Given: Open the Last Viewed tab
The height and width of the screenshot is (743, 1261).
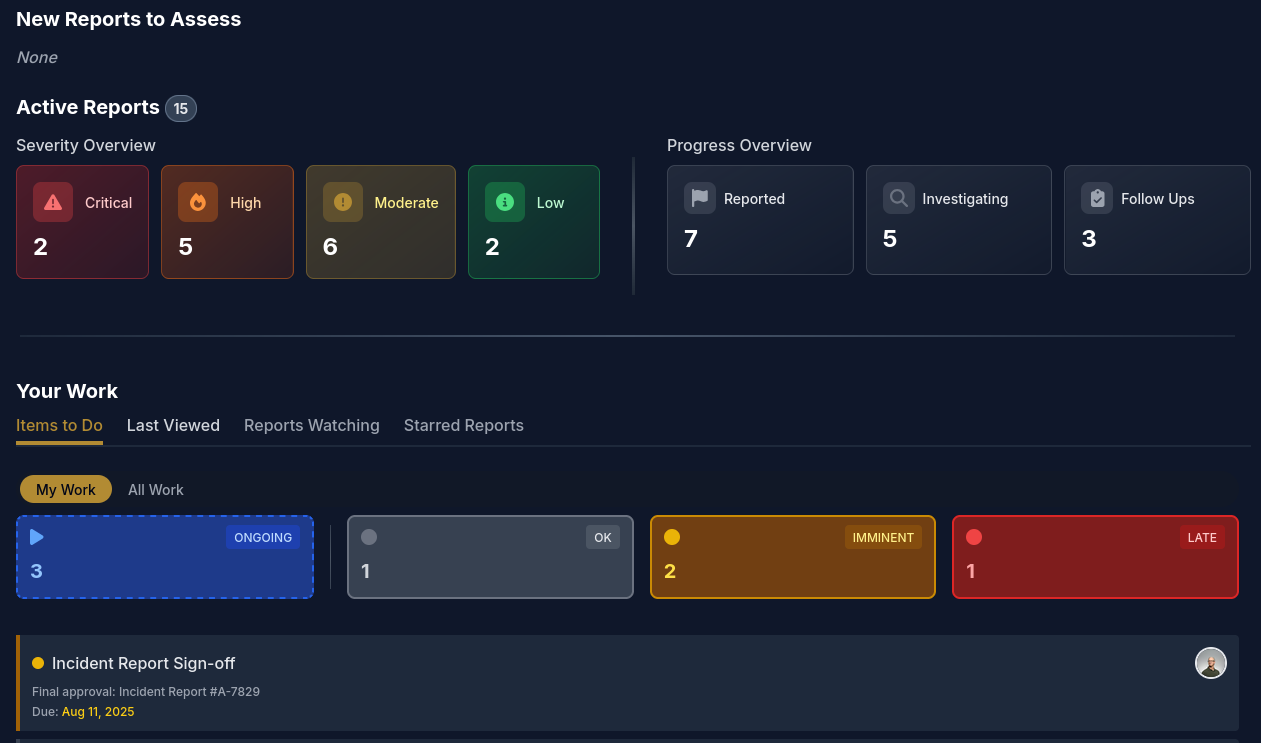Looking at the screenshot, I should pyautogui.click(x=173, y=425).
